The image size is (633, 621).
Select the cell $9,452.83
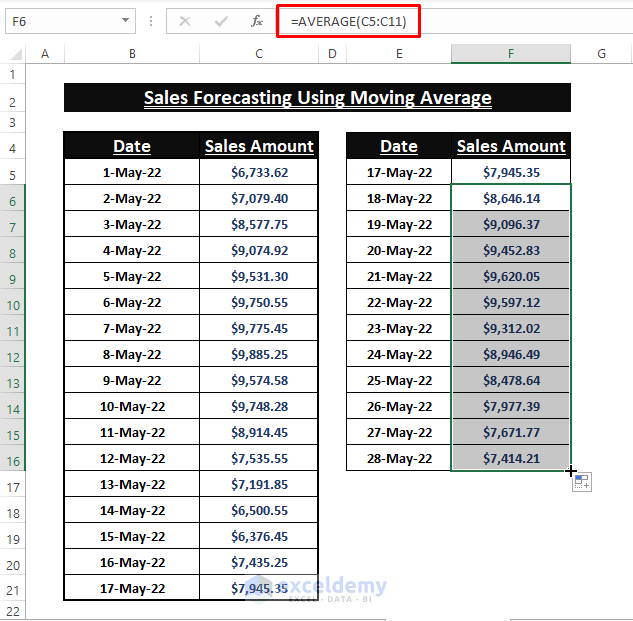[511, 250]
